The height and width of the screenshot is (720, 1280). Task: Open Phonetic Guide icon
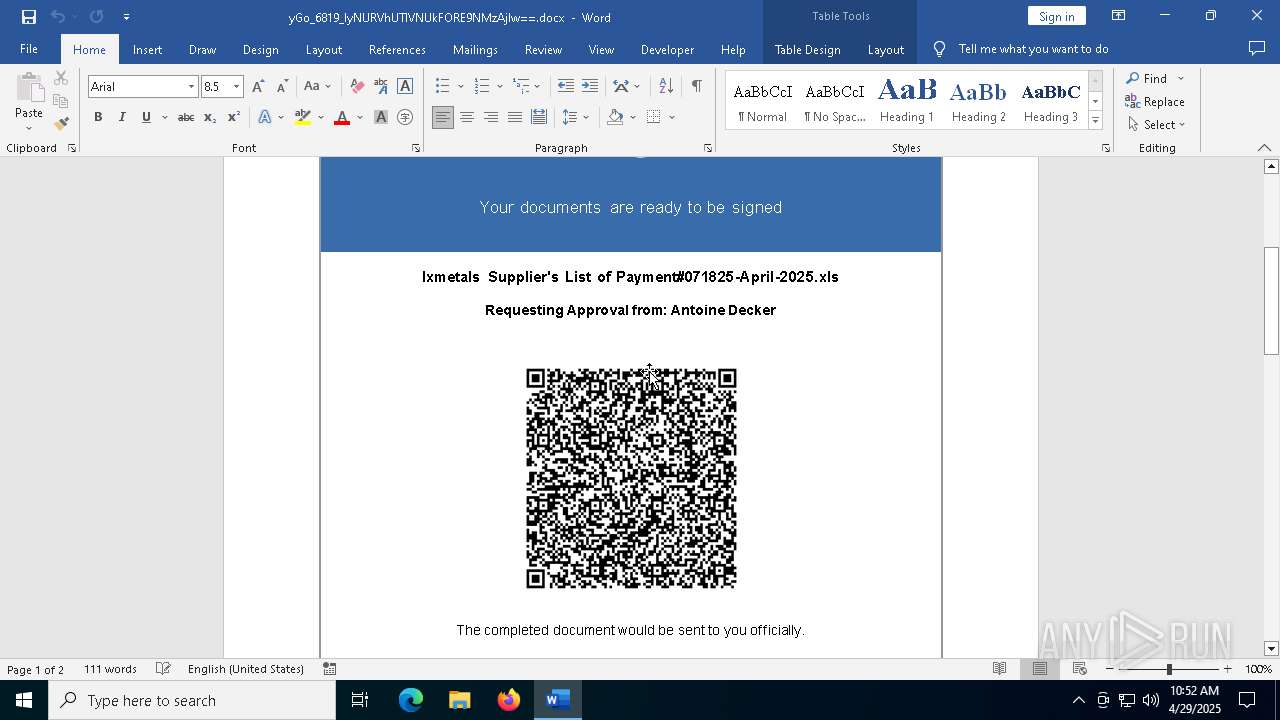[x=381, y=87]
